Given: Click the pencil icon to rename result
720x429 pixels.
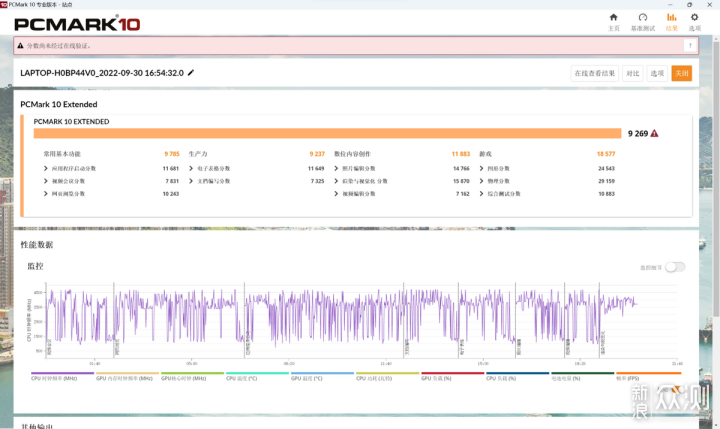Looking at the screenshot, I should 191,73.
